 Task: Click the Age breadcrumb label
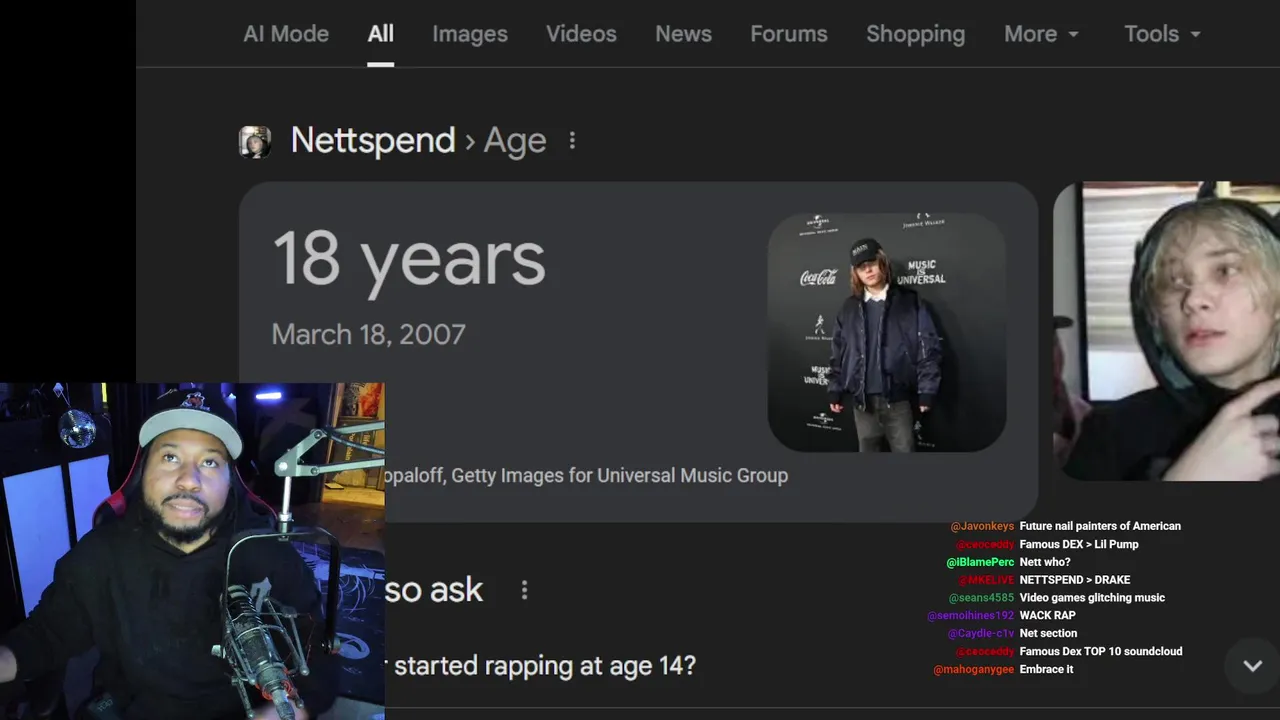[x=515, y=141]
